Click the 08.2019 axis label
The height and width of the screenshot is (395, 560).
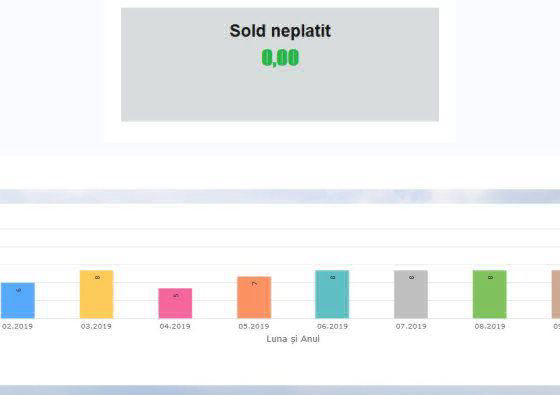490,326
